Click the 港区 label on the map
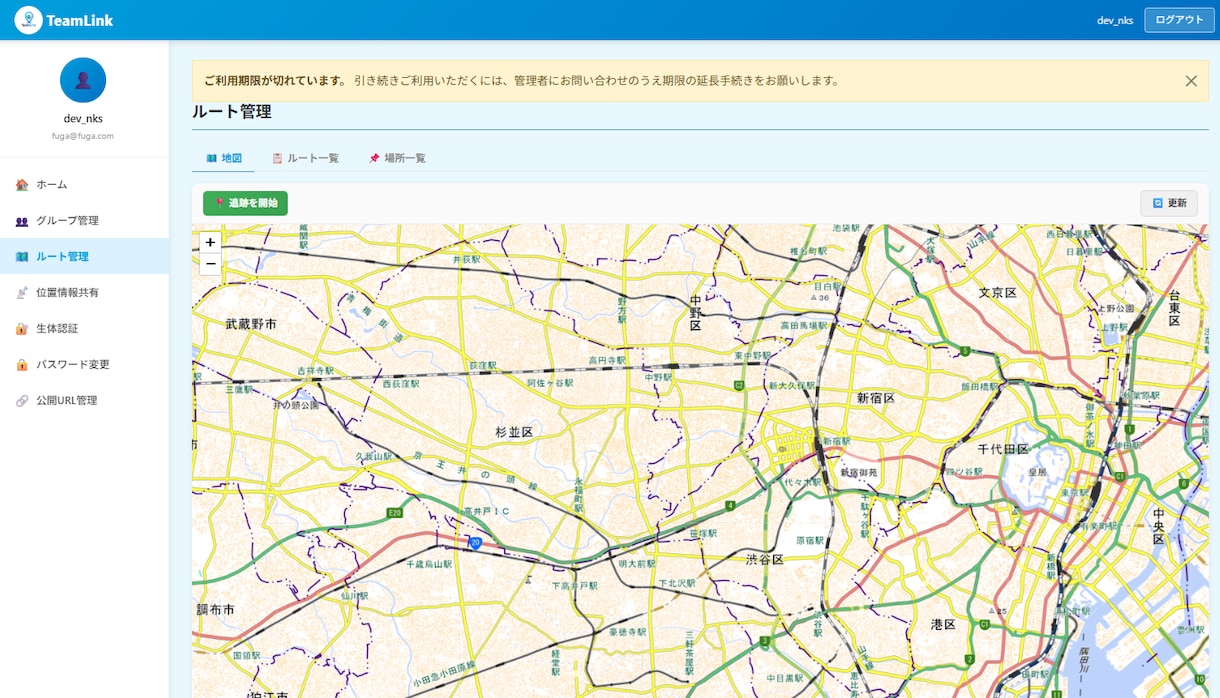 pyautogui.click(x=943, y=624)
